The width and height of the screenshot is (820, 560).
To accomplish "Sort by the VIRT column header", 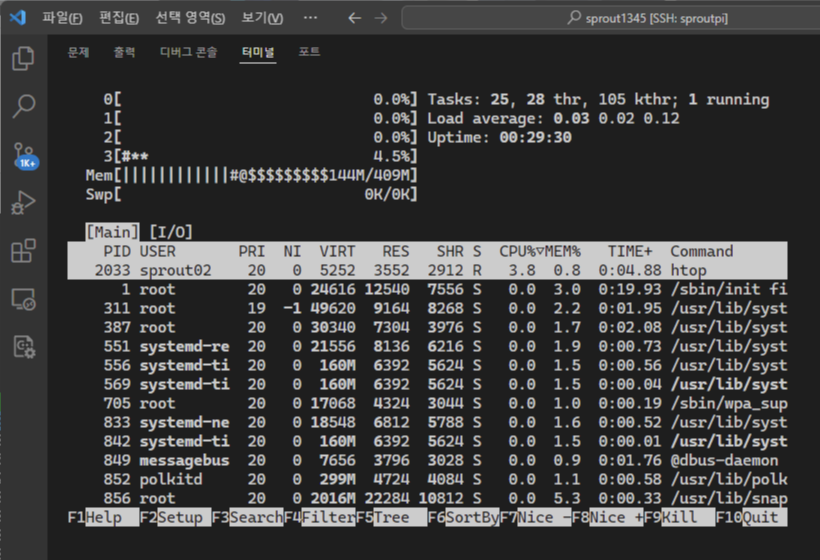I will click(x=337, y=252).
